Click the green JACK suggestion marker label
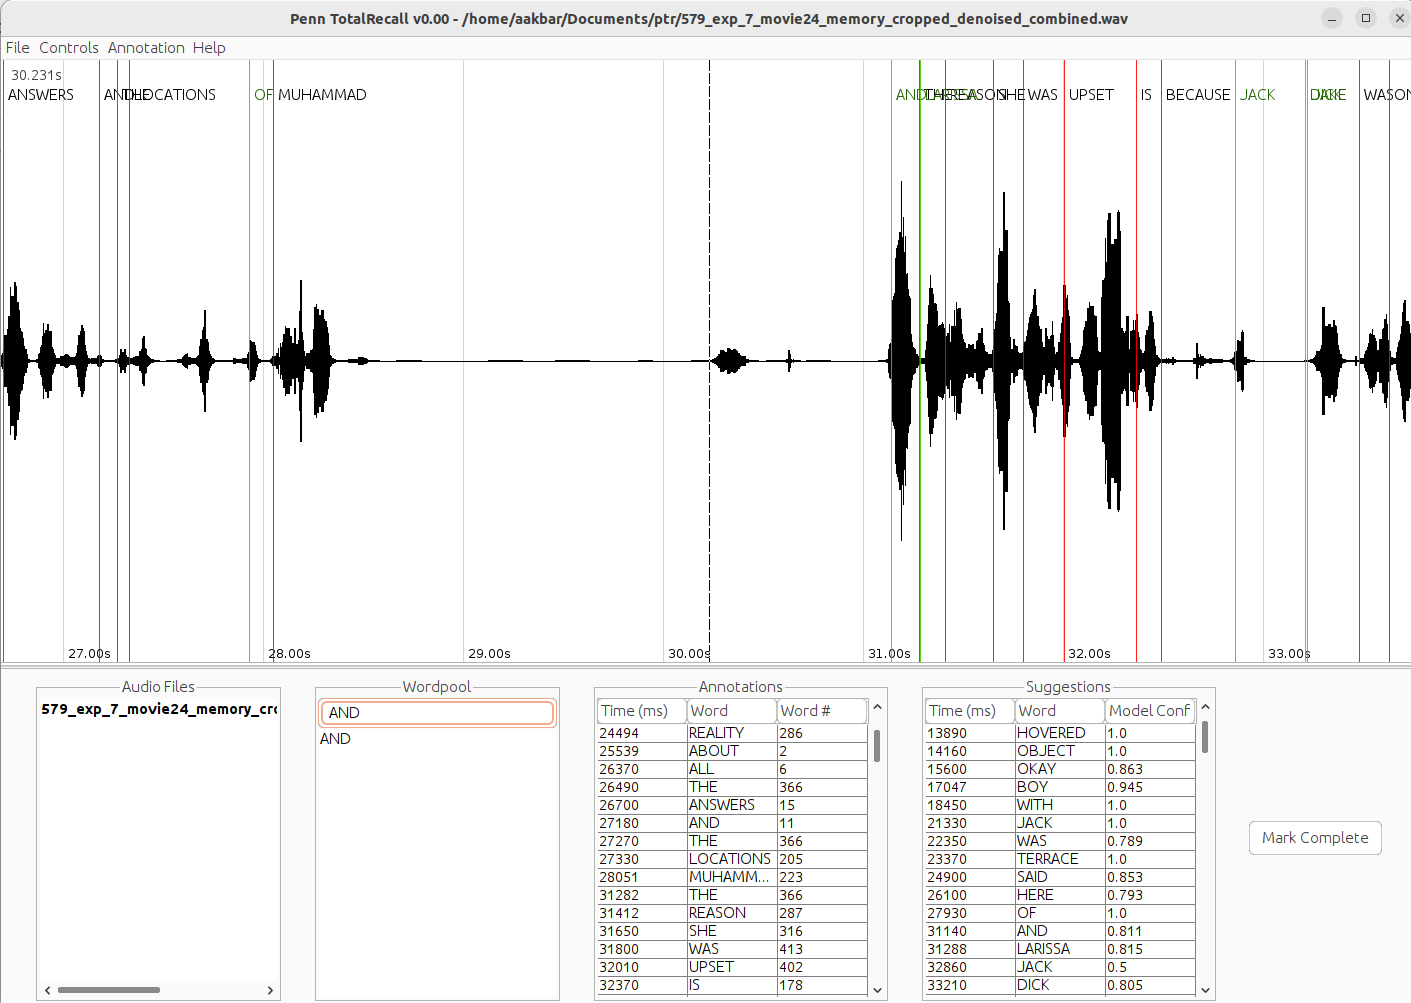This screenshot has height=1003, width=1411. 1258,95
